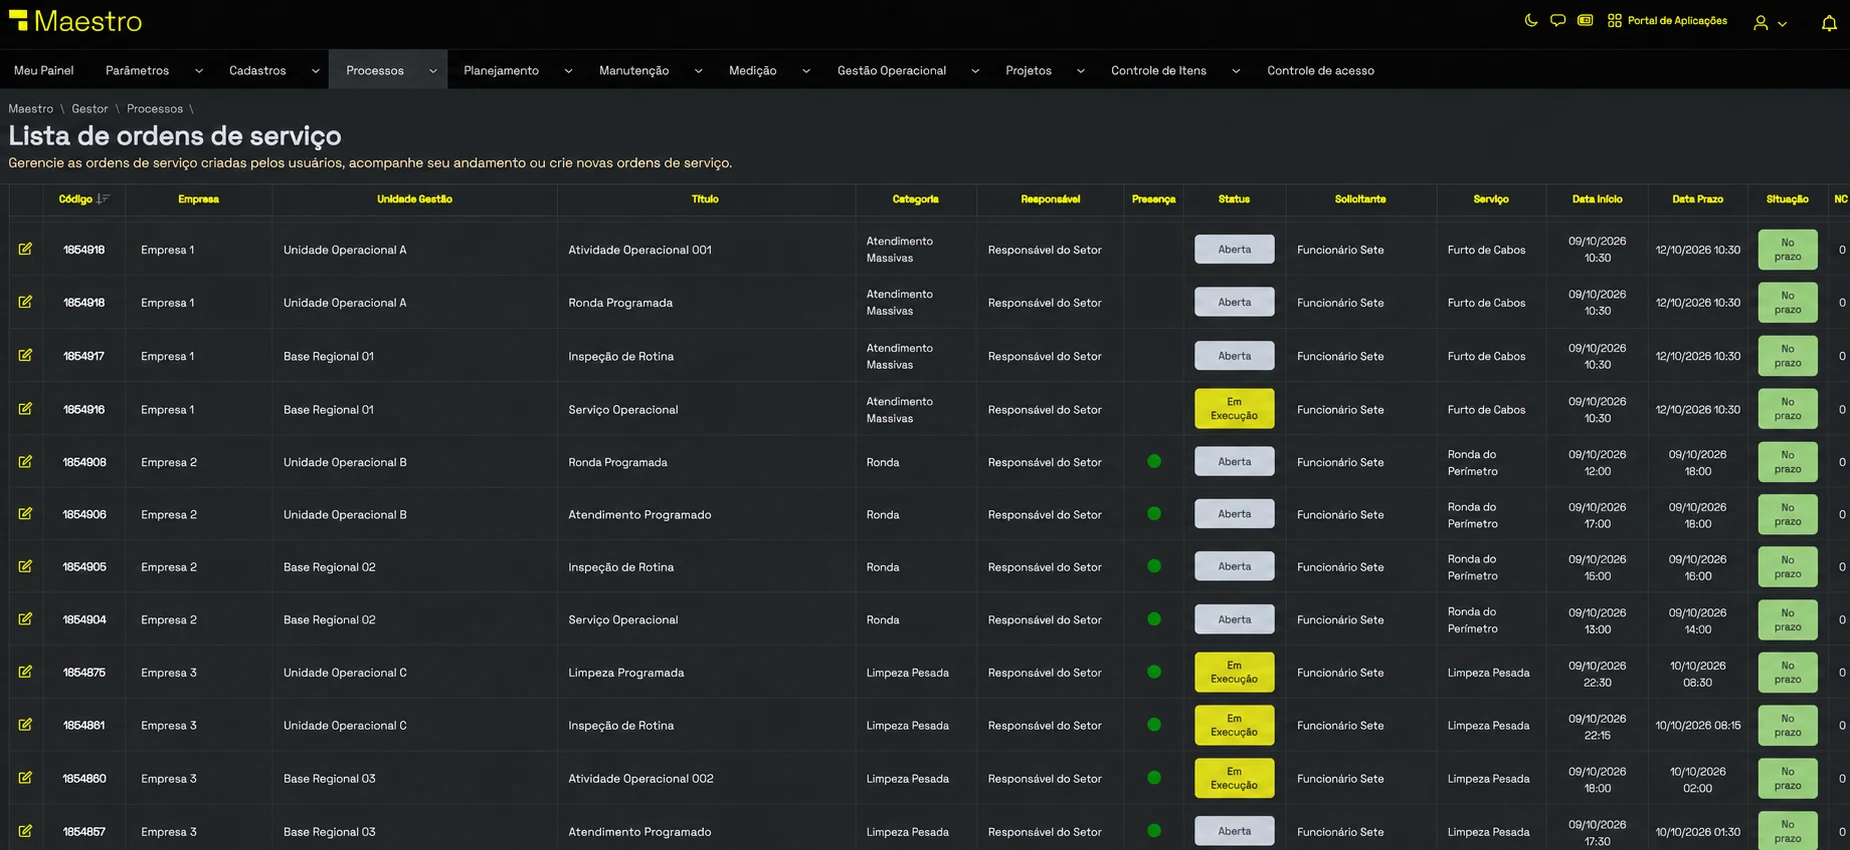Click the Maestro logo
This screenshot has width=1850, height=850.
75,21
